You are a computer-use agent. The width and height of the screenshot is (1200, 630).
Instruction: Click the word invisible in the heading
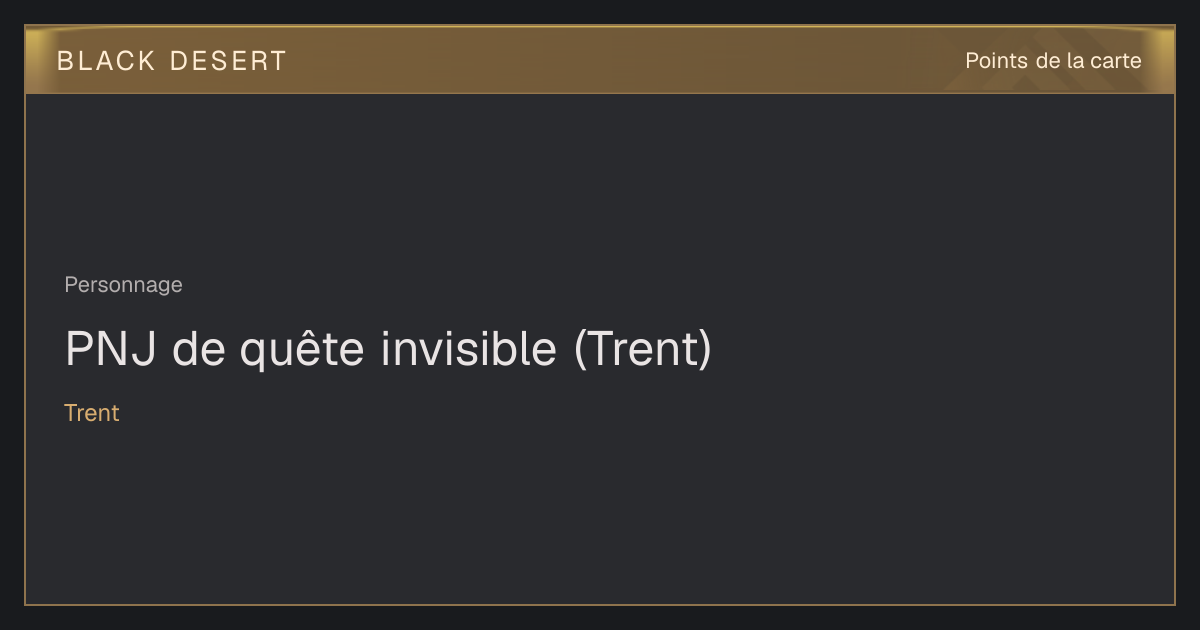pos(467,349)
